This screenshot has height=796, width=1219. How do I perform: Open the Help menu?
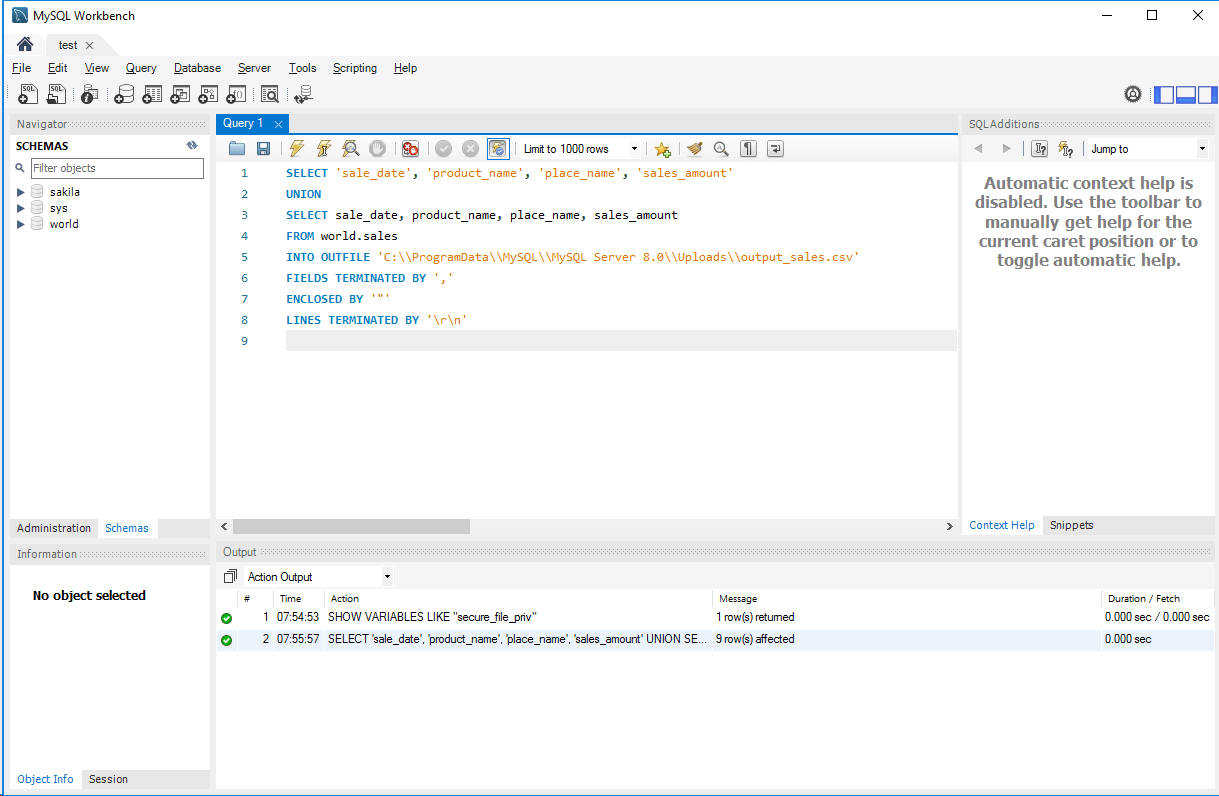coord(405,68)
